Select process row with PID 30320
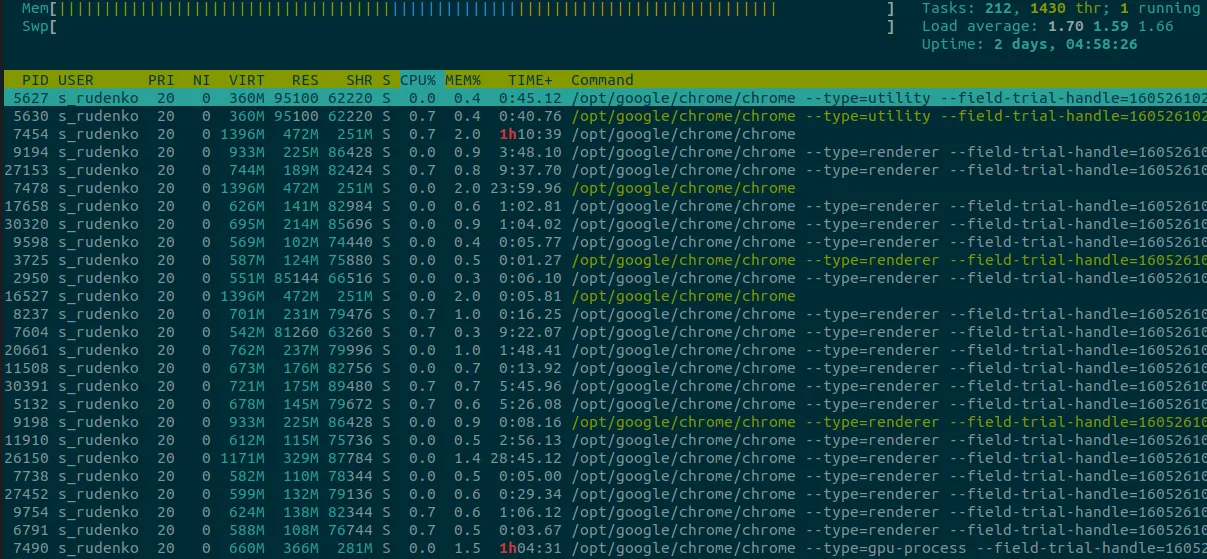The image size is (1207, 559). [603, 224]
